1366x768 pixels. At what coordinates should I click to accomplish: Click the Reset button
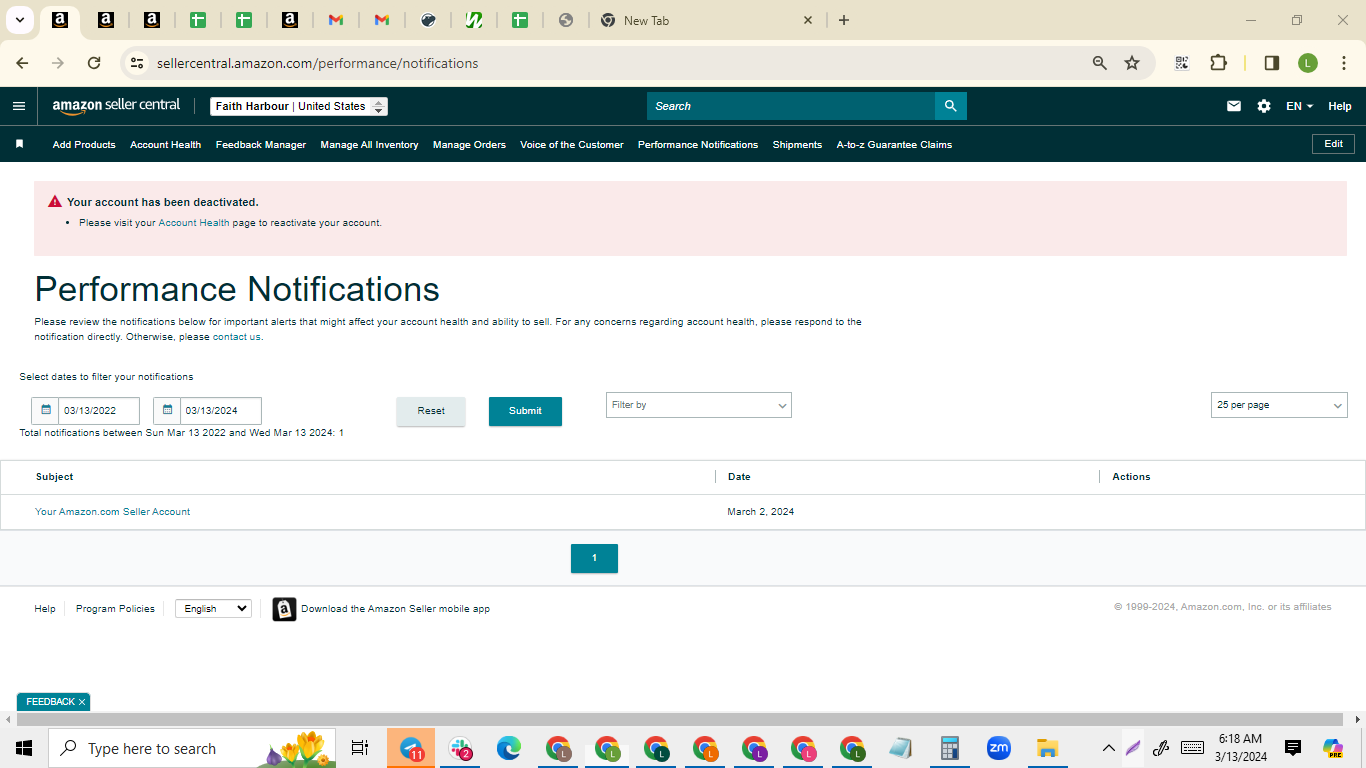(431, 411)
